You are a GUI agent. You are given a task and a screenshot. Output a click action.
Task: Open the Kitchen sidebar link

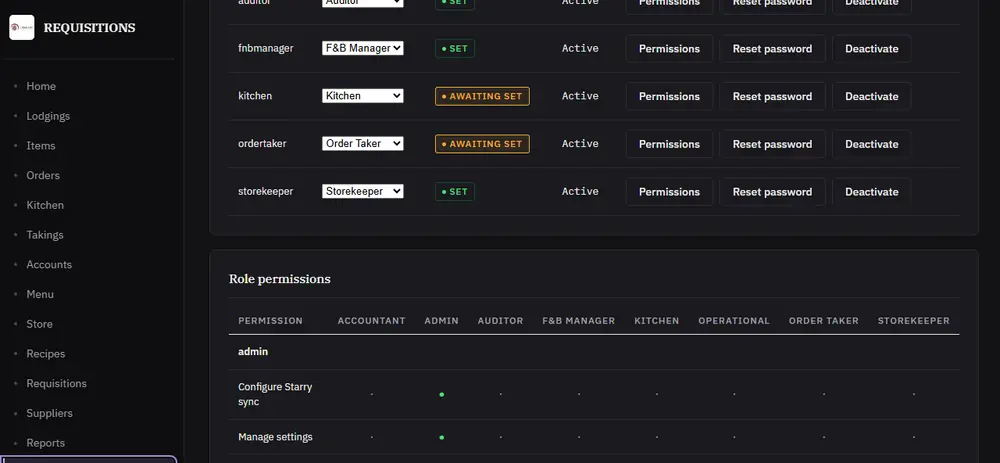point(45,205)
